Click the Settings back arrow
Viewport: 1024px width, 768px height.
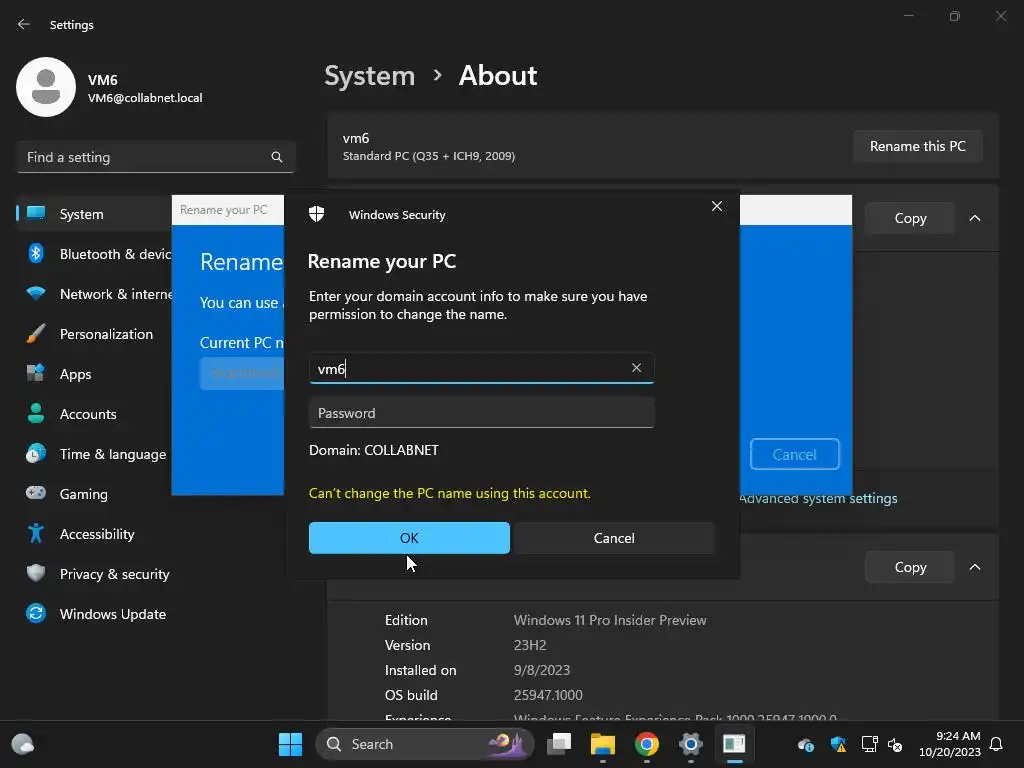24,24
